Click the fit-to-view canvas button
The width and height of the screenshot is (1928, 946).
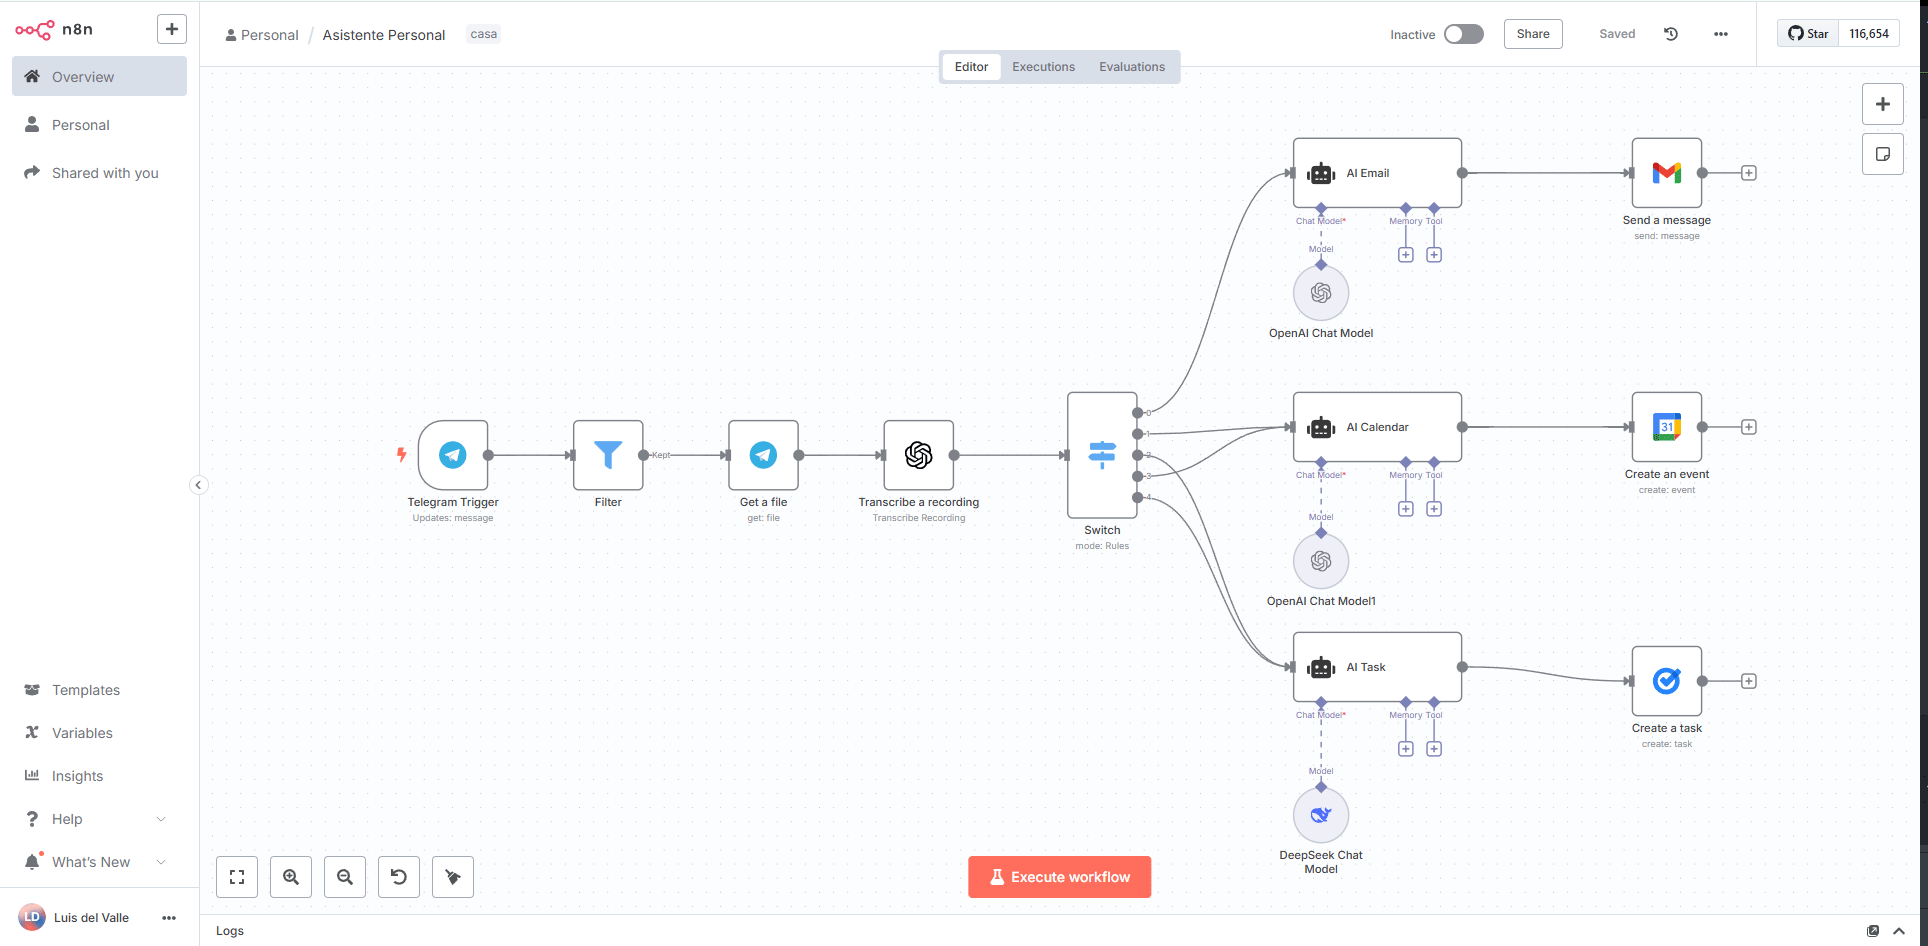click(x=237, y=877)
